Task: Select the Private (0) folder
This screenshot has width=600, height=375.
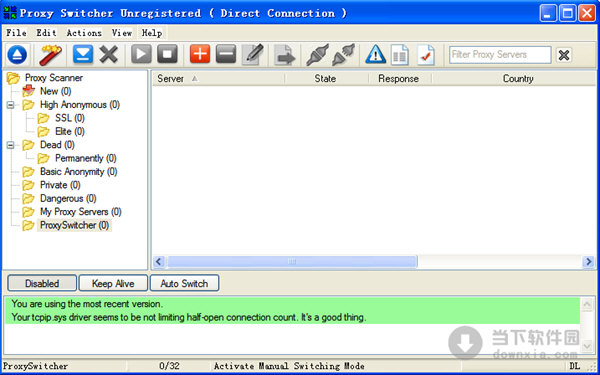Action: point(60,185)
